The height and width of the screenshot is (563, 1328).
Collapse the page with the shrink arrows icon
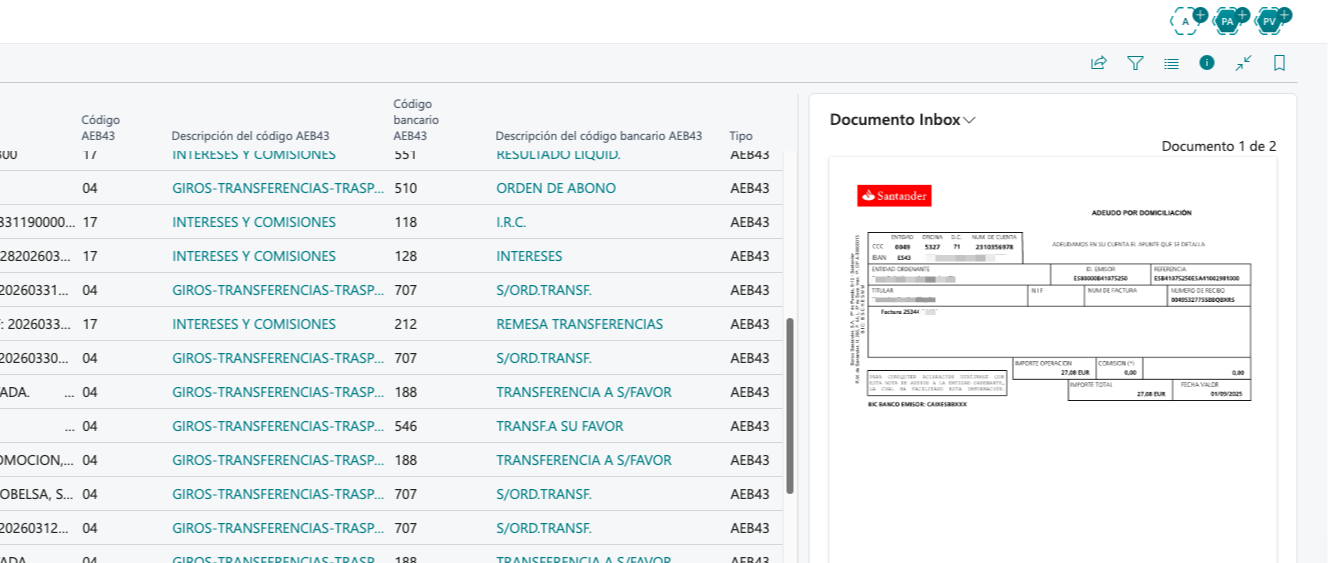(1243, 63)
